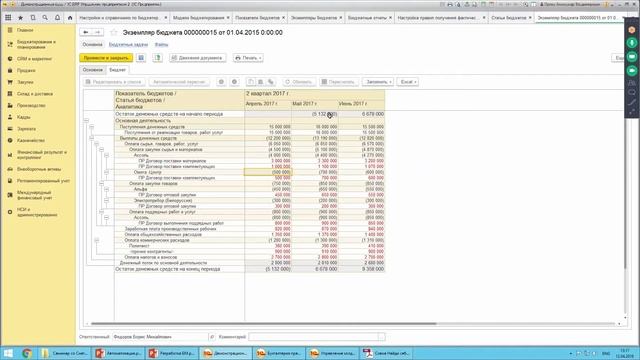Viewport: 640px width, 360px height.
Task: Collapse the Оплата закупки товаров group
Action: (x=101, y=184)
